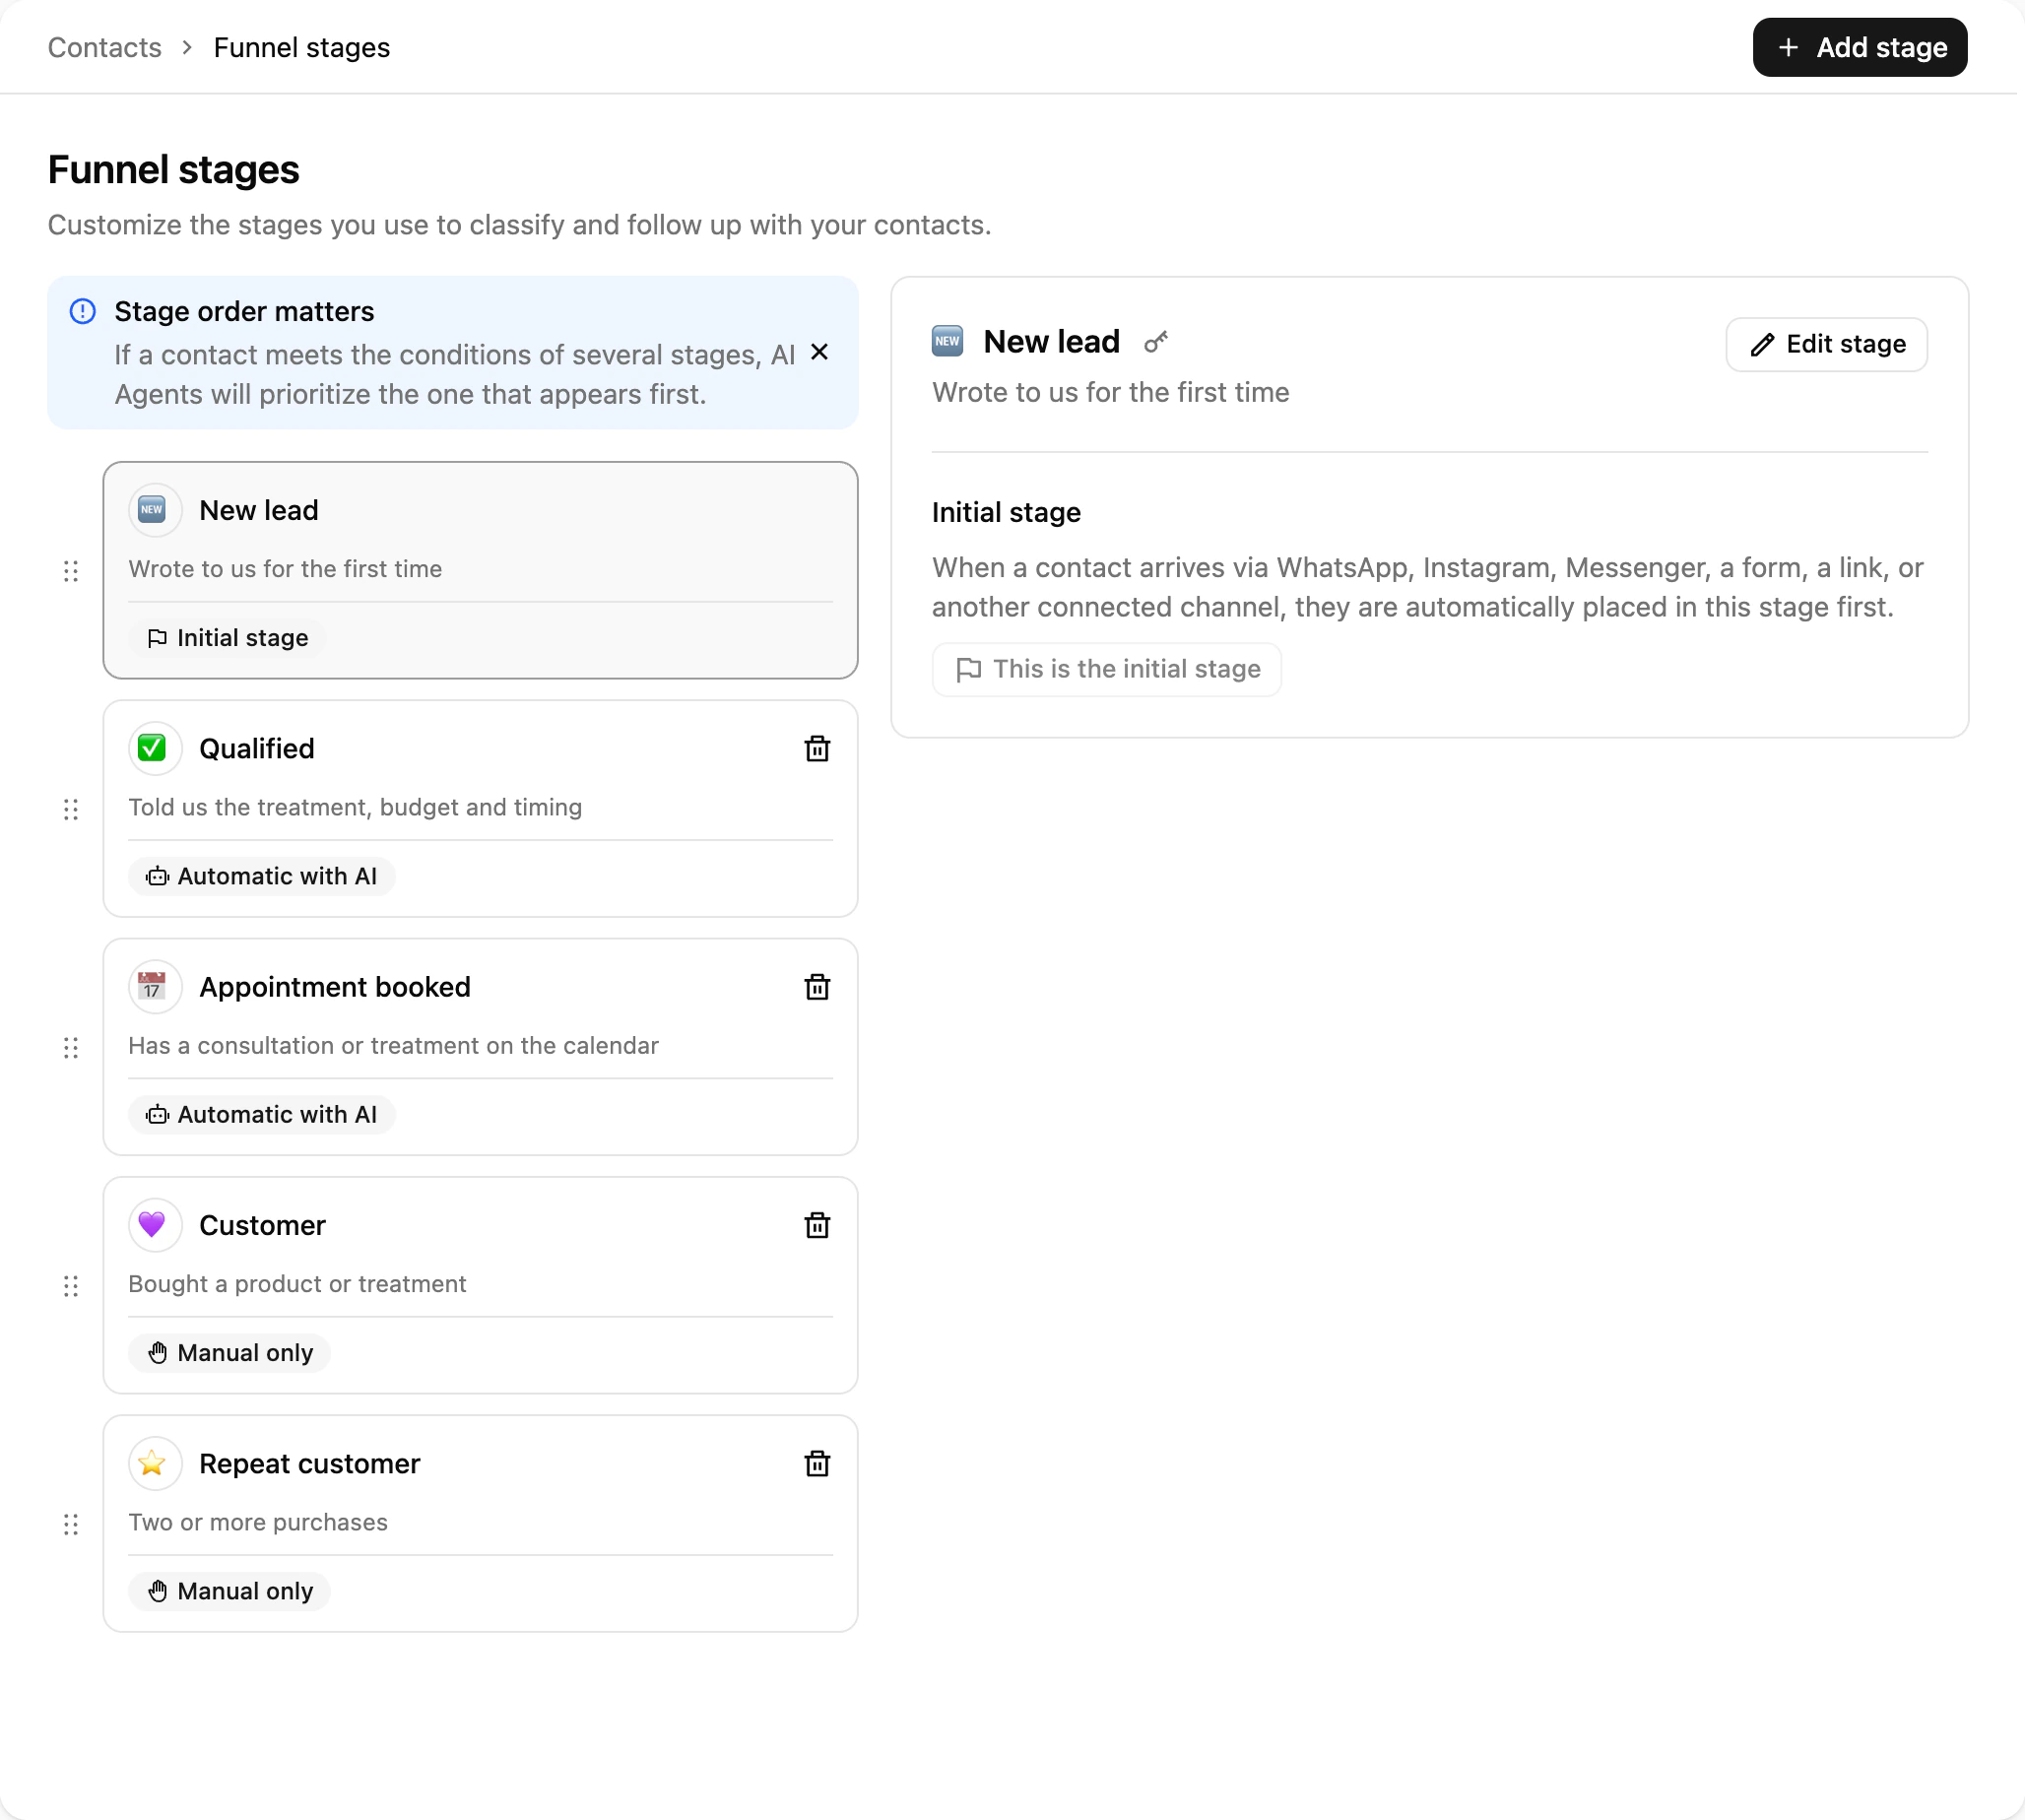Click the Stage order matters title

click(x=244, y=311)
